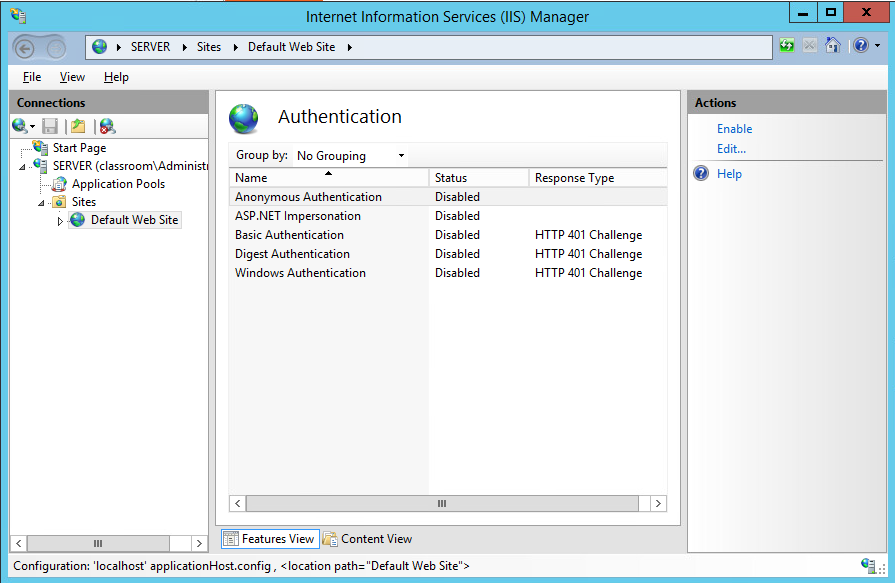Collapse the Sites tree node
Image resolution: width=895 pixels, height=583 pixels.
point(41,203)
